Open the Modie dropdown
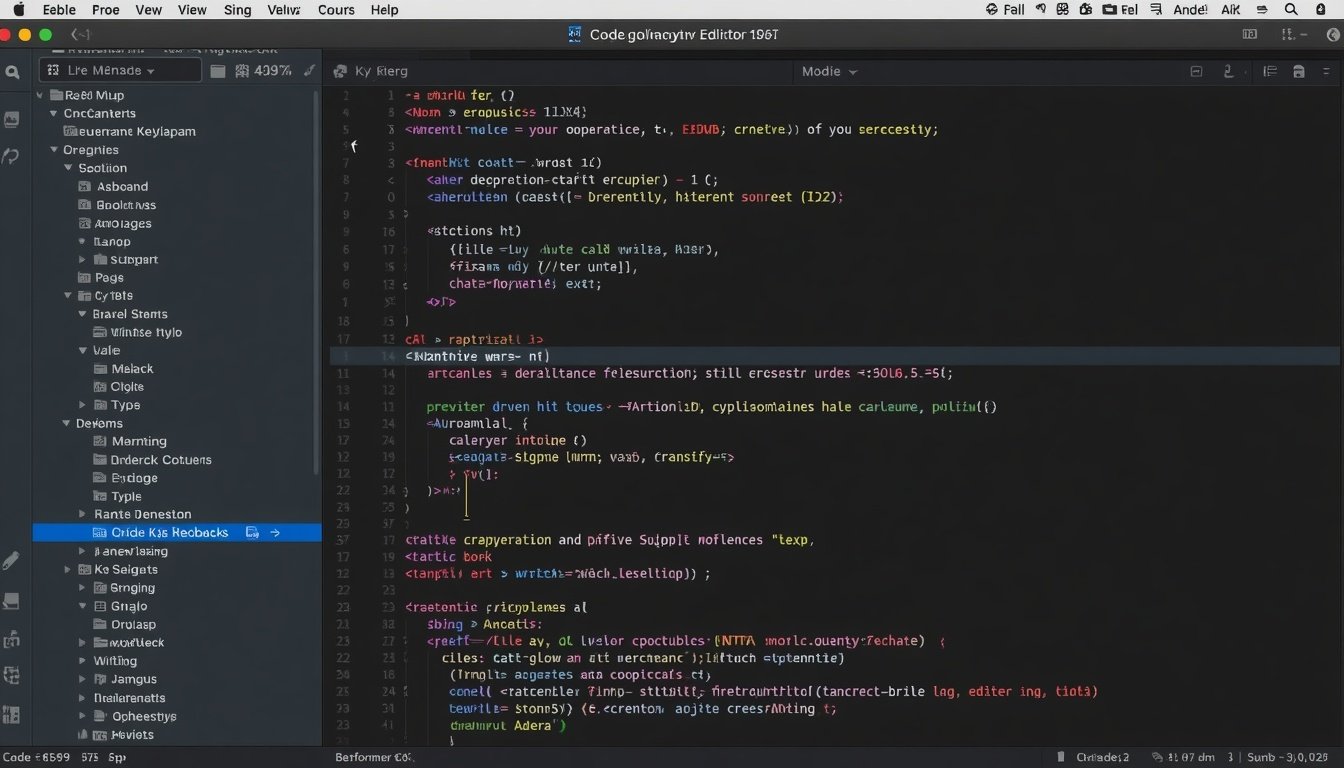1344x768 pixels. tap(830, 72)
